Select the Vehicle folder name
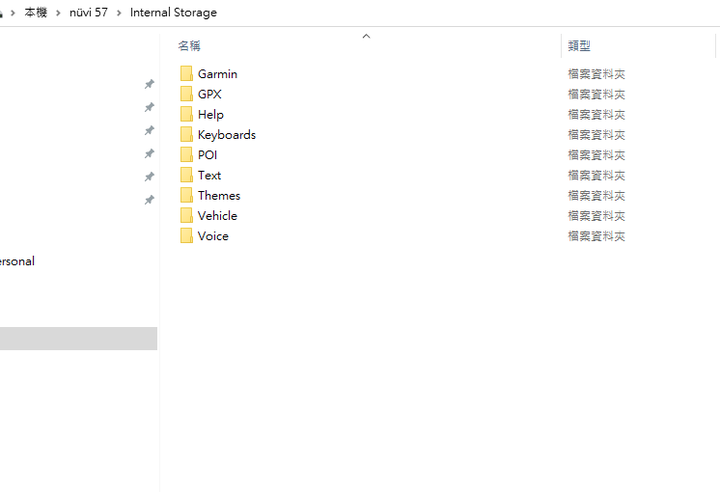This screenshot has width=720, height=492. point(217,215)
